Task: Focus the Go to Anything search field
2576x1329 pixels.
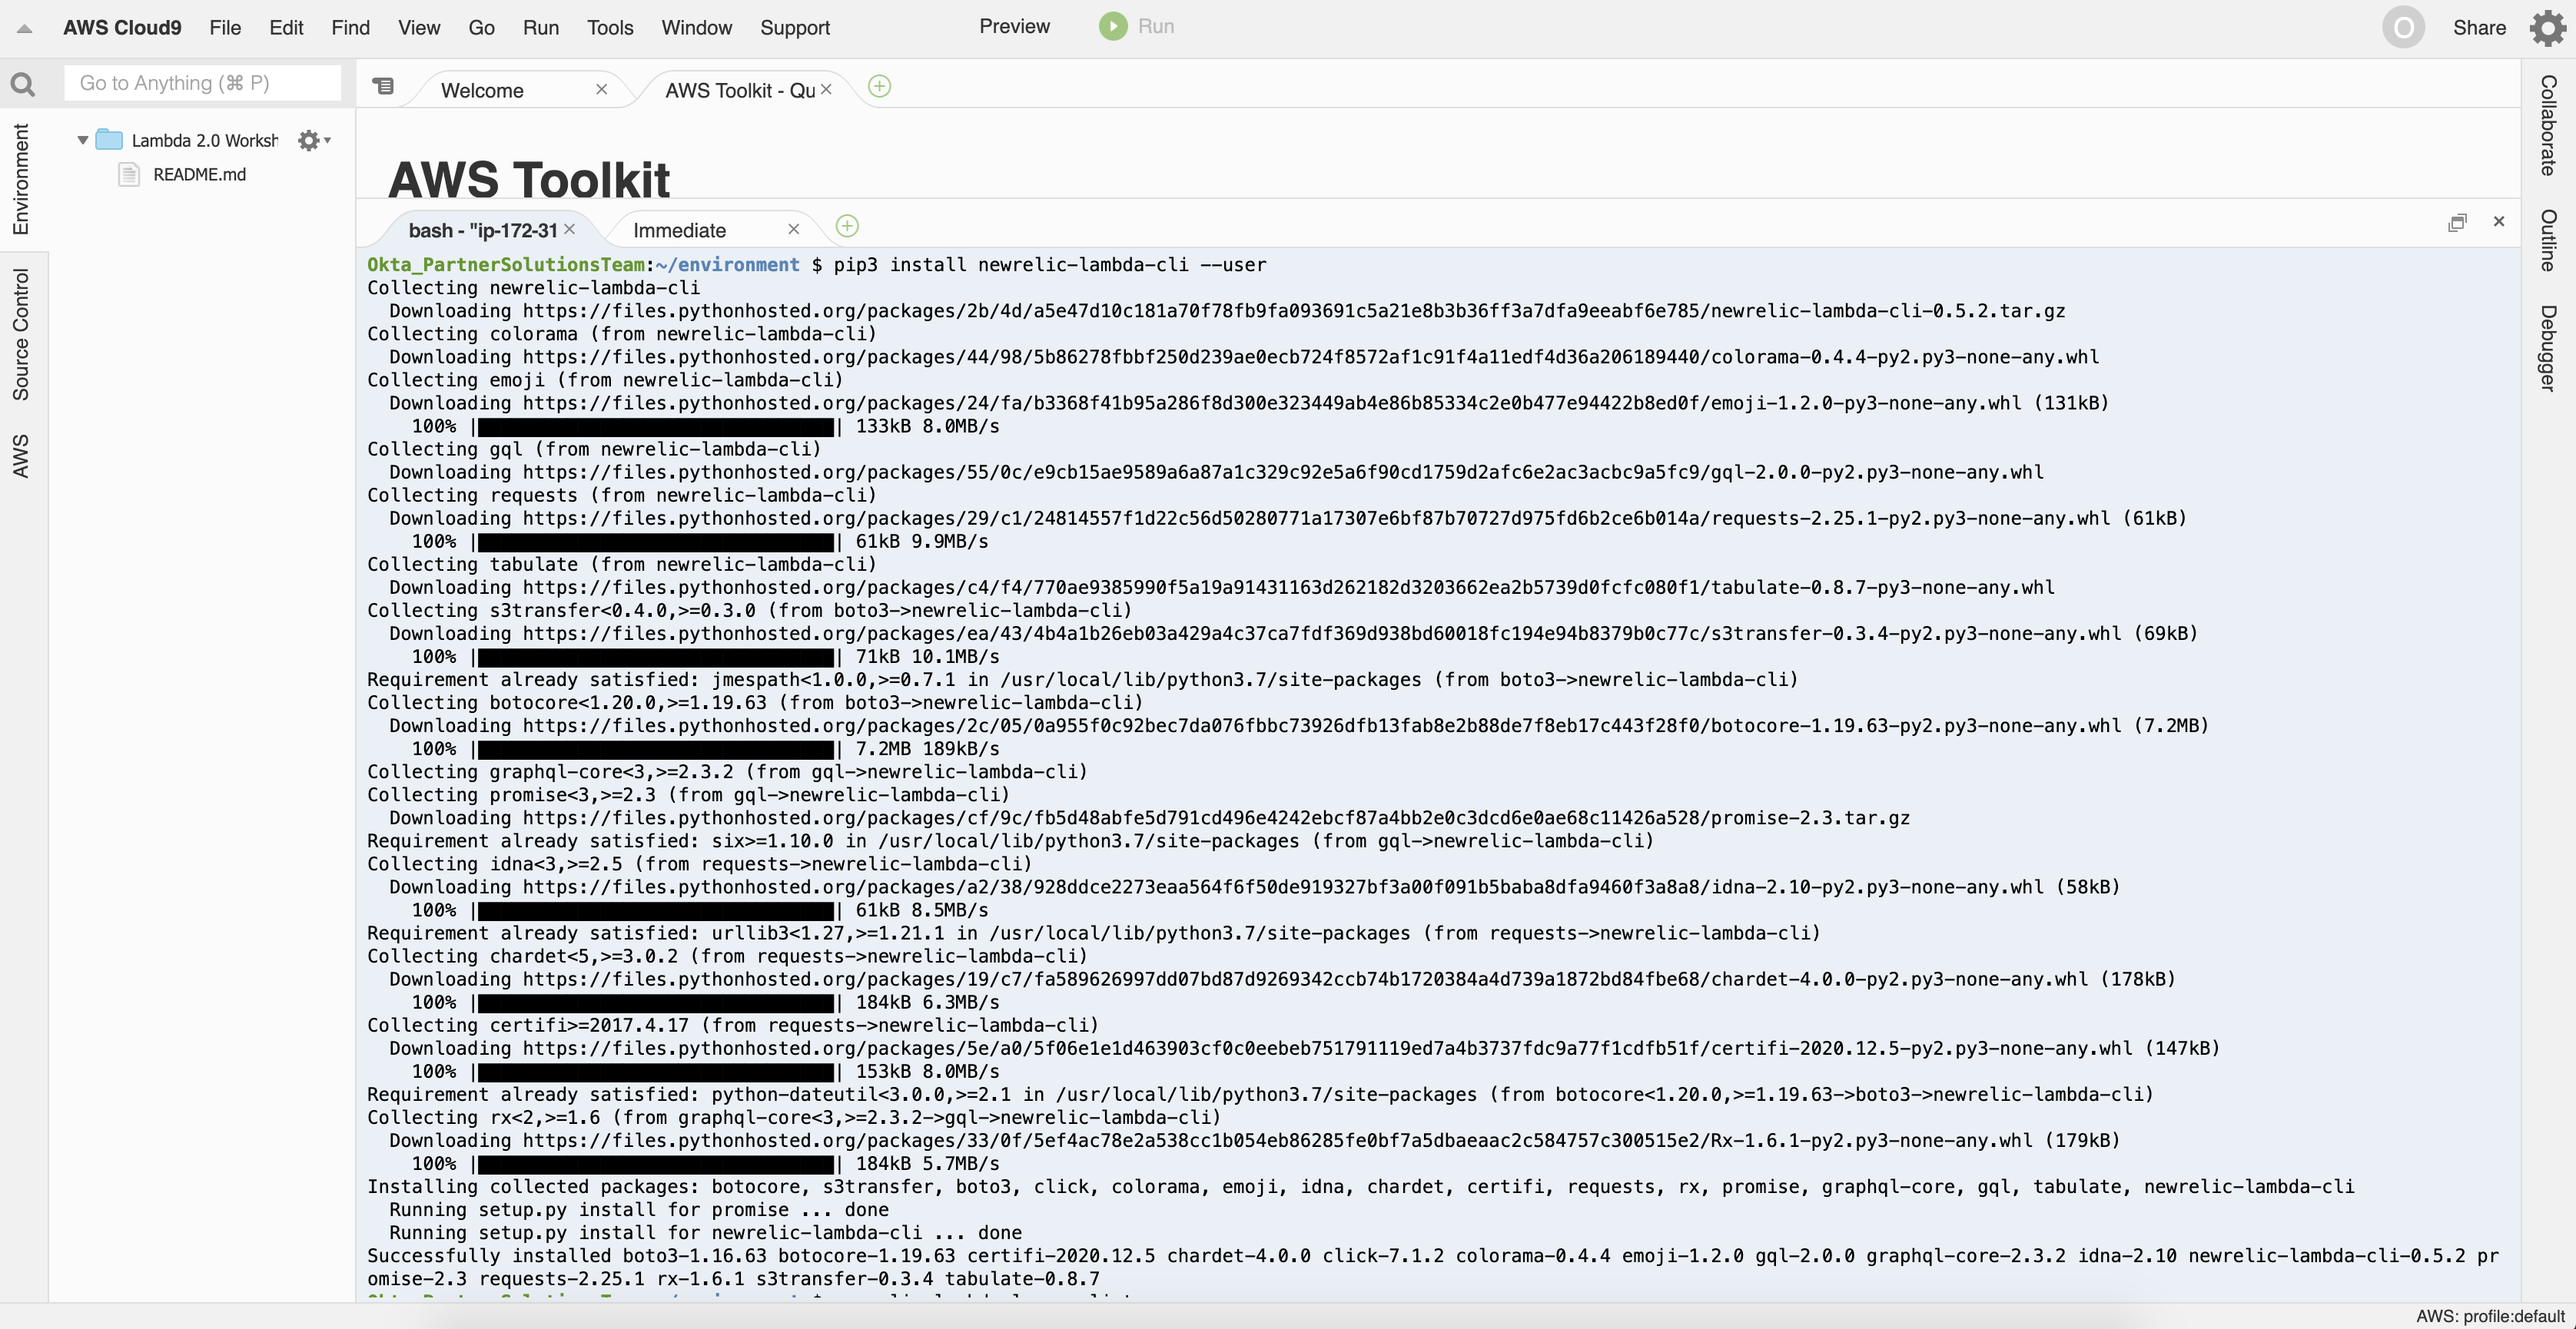Action: [202, 83]
